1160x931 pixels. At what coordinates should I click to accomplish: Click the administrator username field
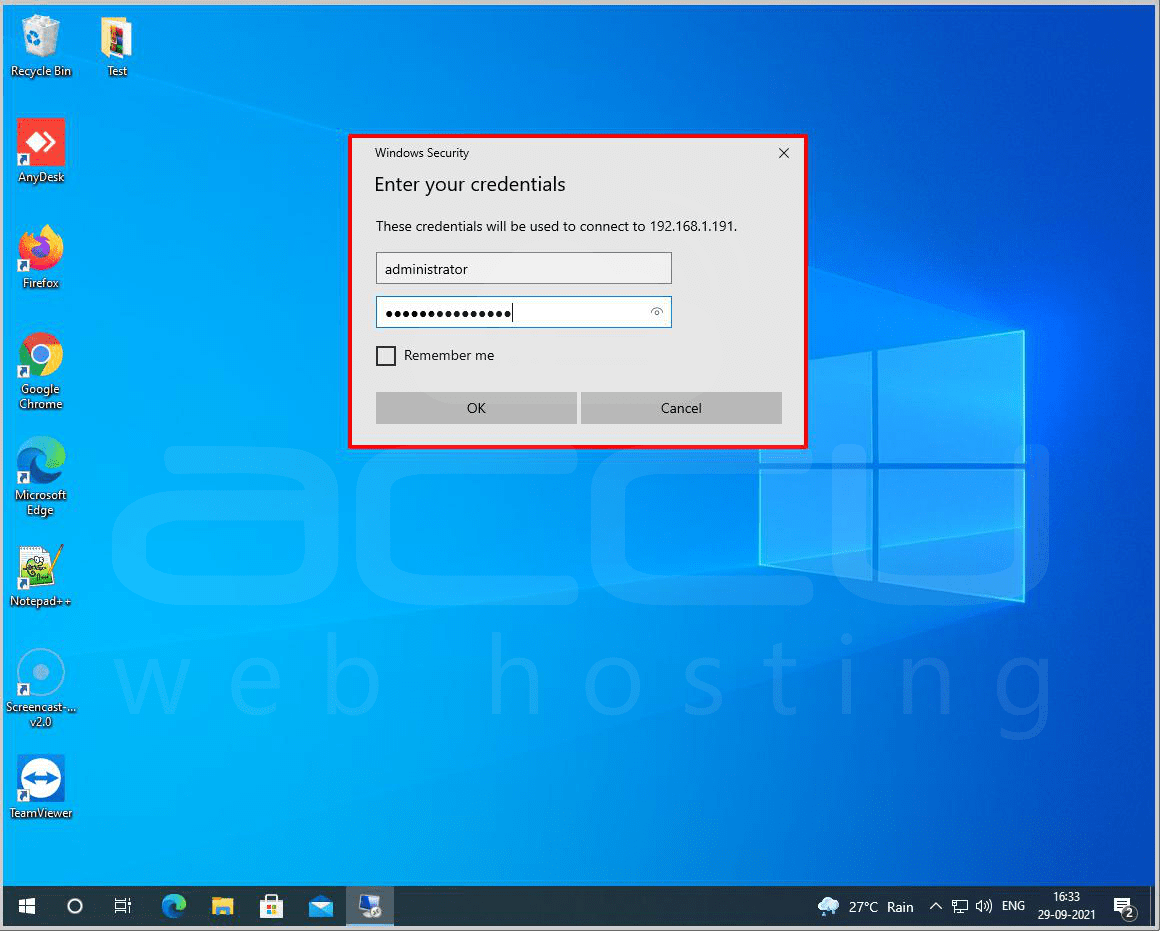(x=523, y=268)
